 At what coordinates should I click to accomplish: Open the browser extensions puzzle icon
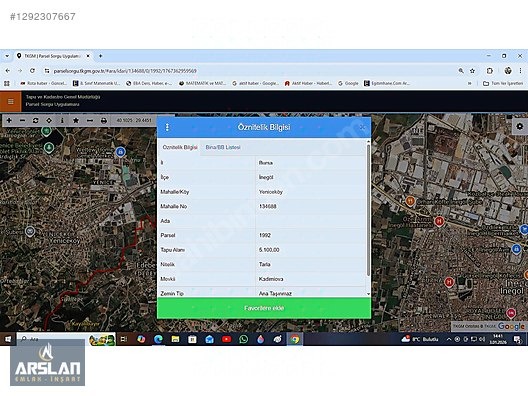coord(490,71)
